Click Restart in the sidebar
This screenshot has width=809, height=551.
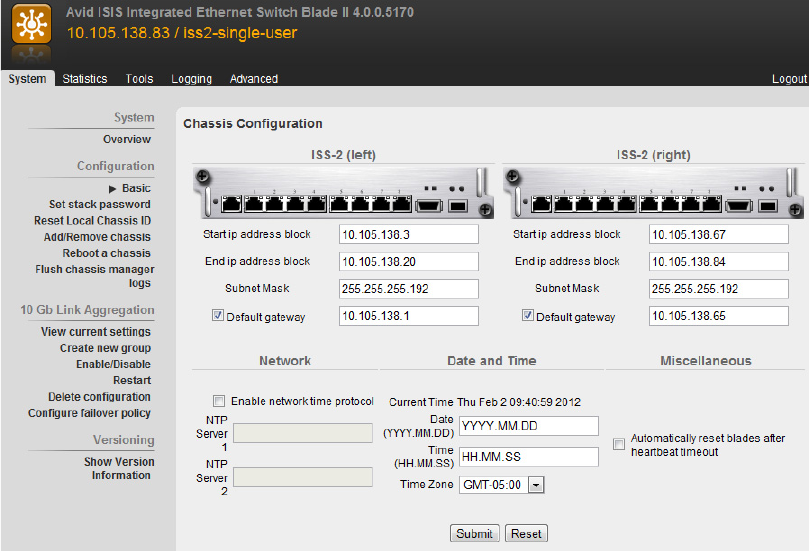132,380
